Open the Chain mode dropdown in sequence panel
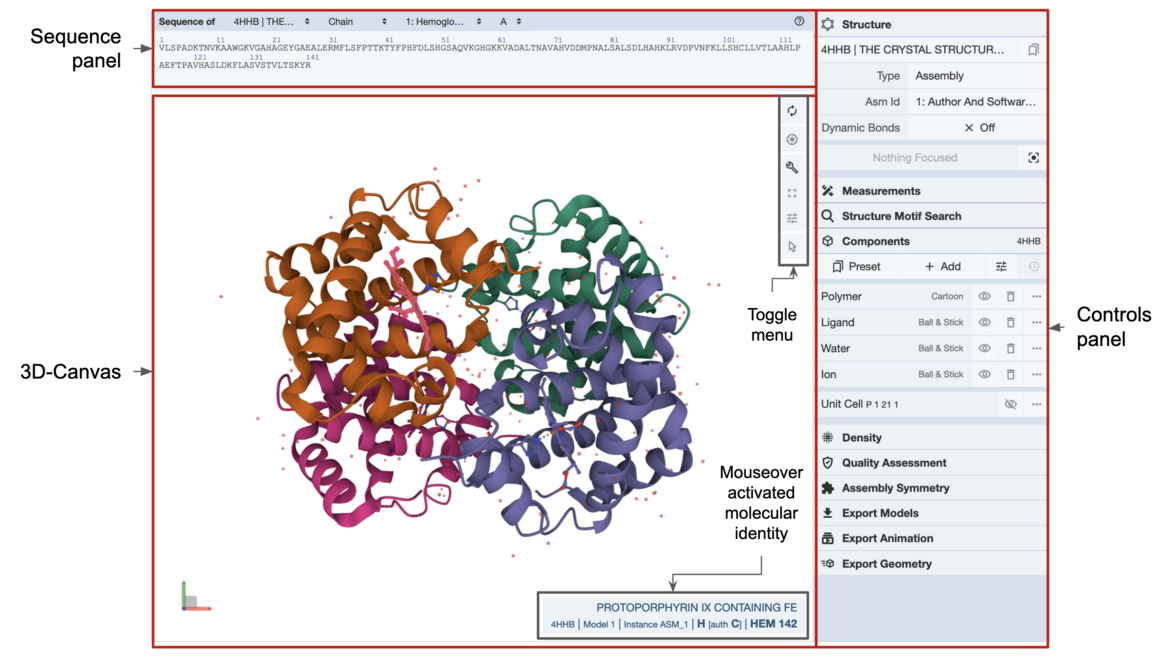The width and height of the screenshot is (1170, 661). [357, 21]
